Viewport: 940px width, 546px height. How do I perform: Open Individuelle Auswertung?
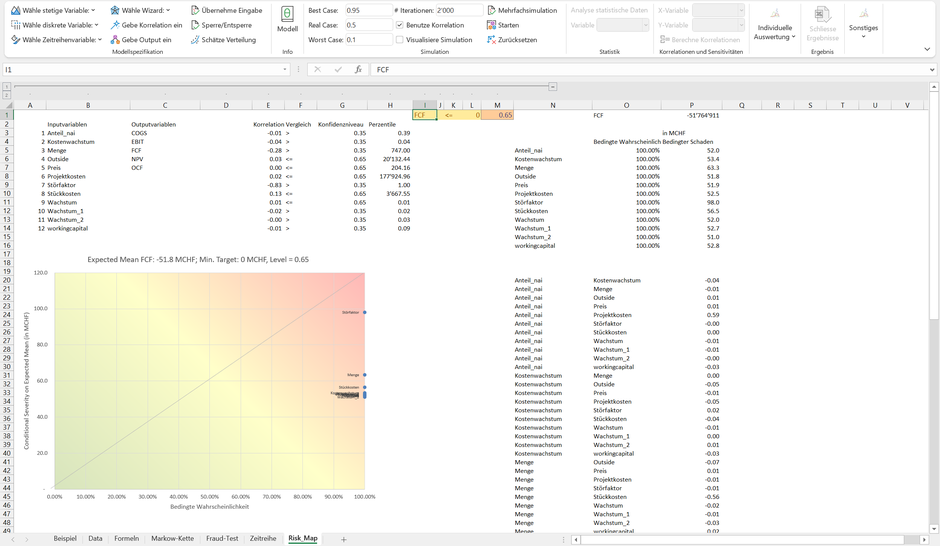click(x=775, y=24)
